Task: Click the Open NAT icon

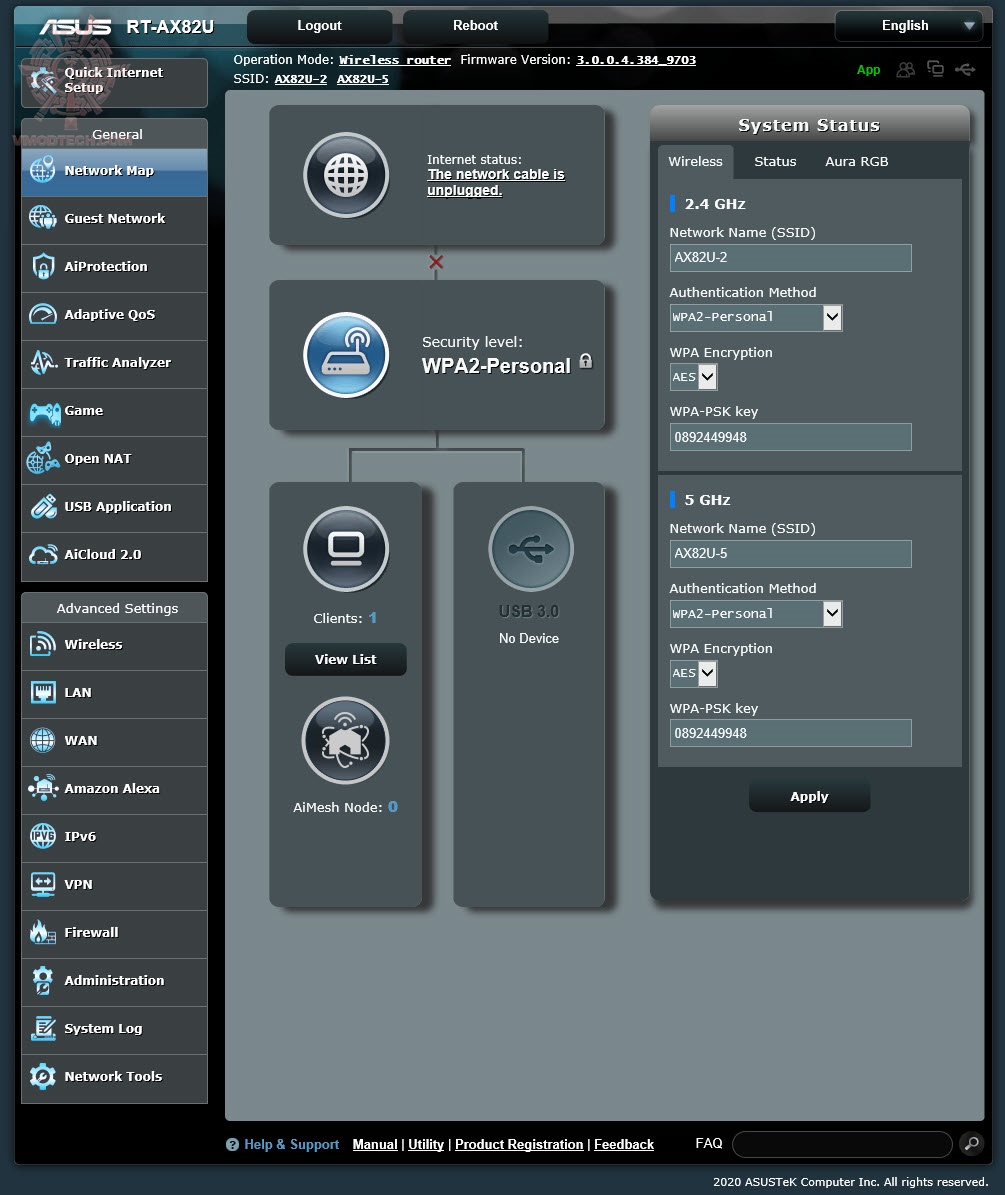Action: click(x=43, y=458)
